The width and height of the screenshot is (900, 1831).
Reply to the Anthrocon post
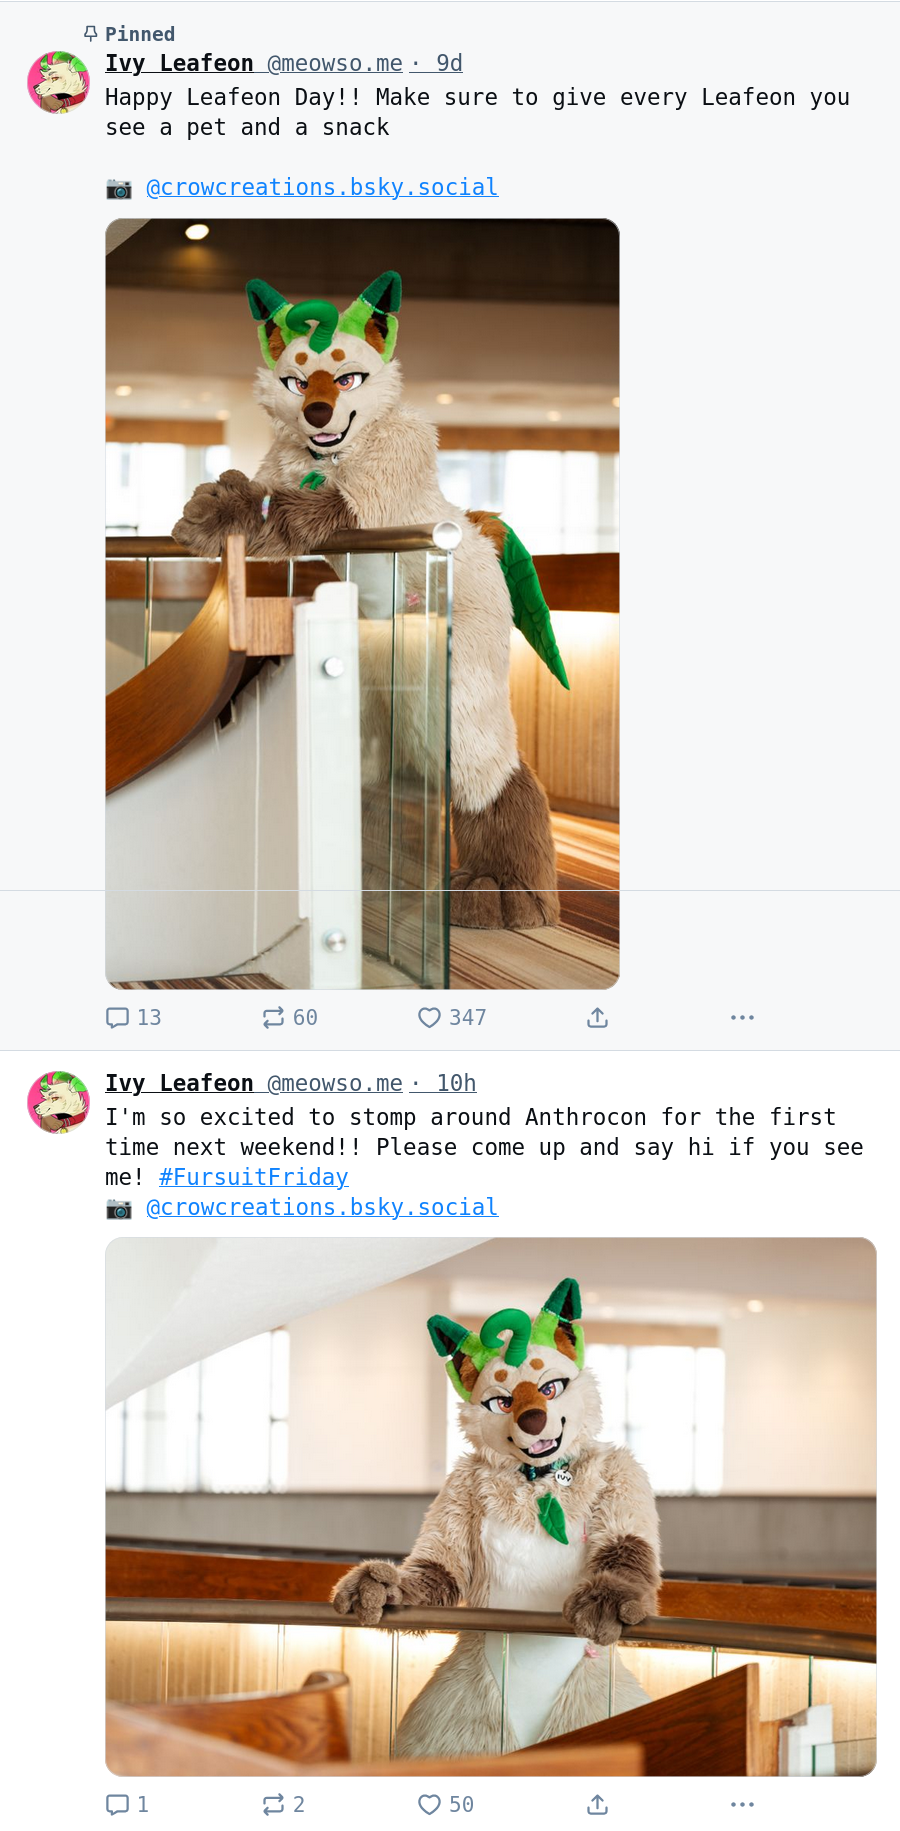point(127,1804)
